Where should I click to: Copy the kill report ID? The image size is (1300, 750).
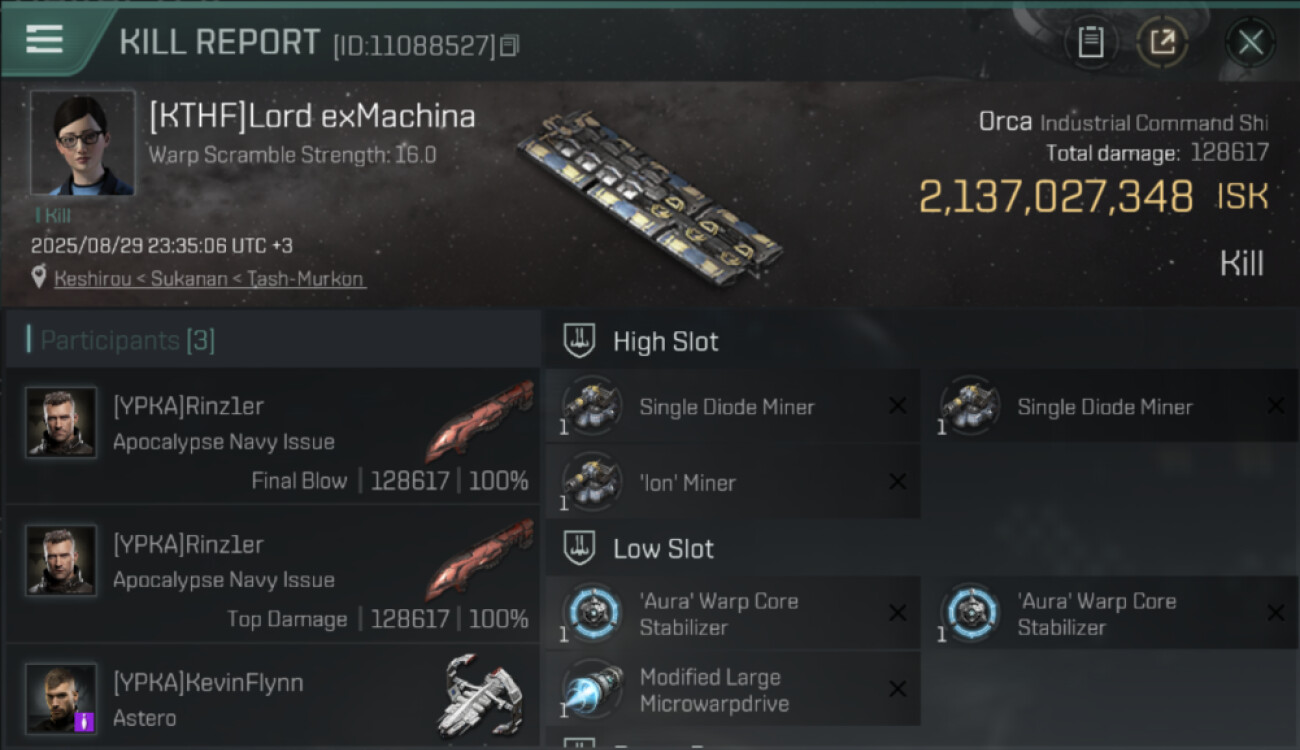point(510,46)
